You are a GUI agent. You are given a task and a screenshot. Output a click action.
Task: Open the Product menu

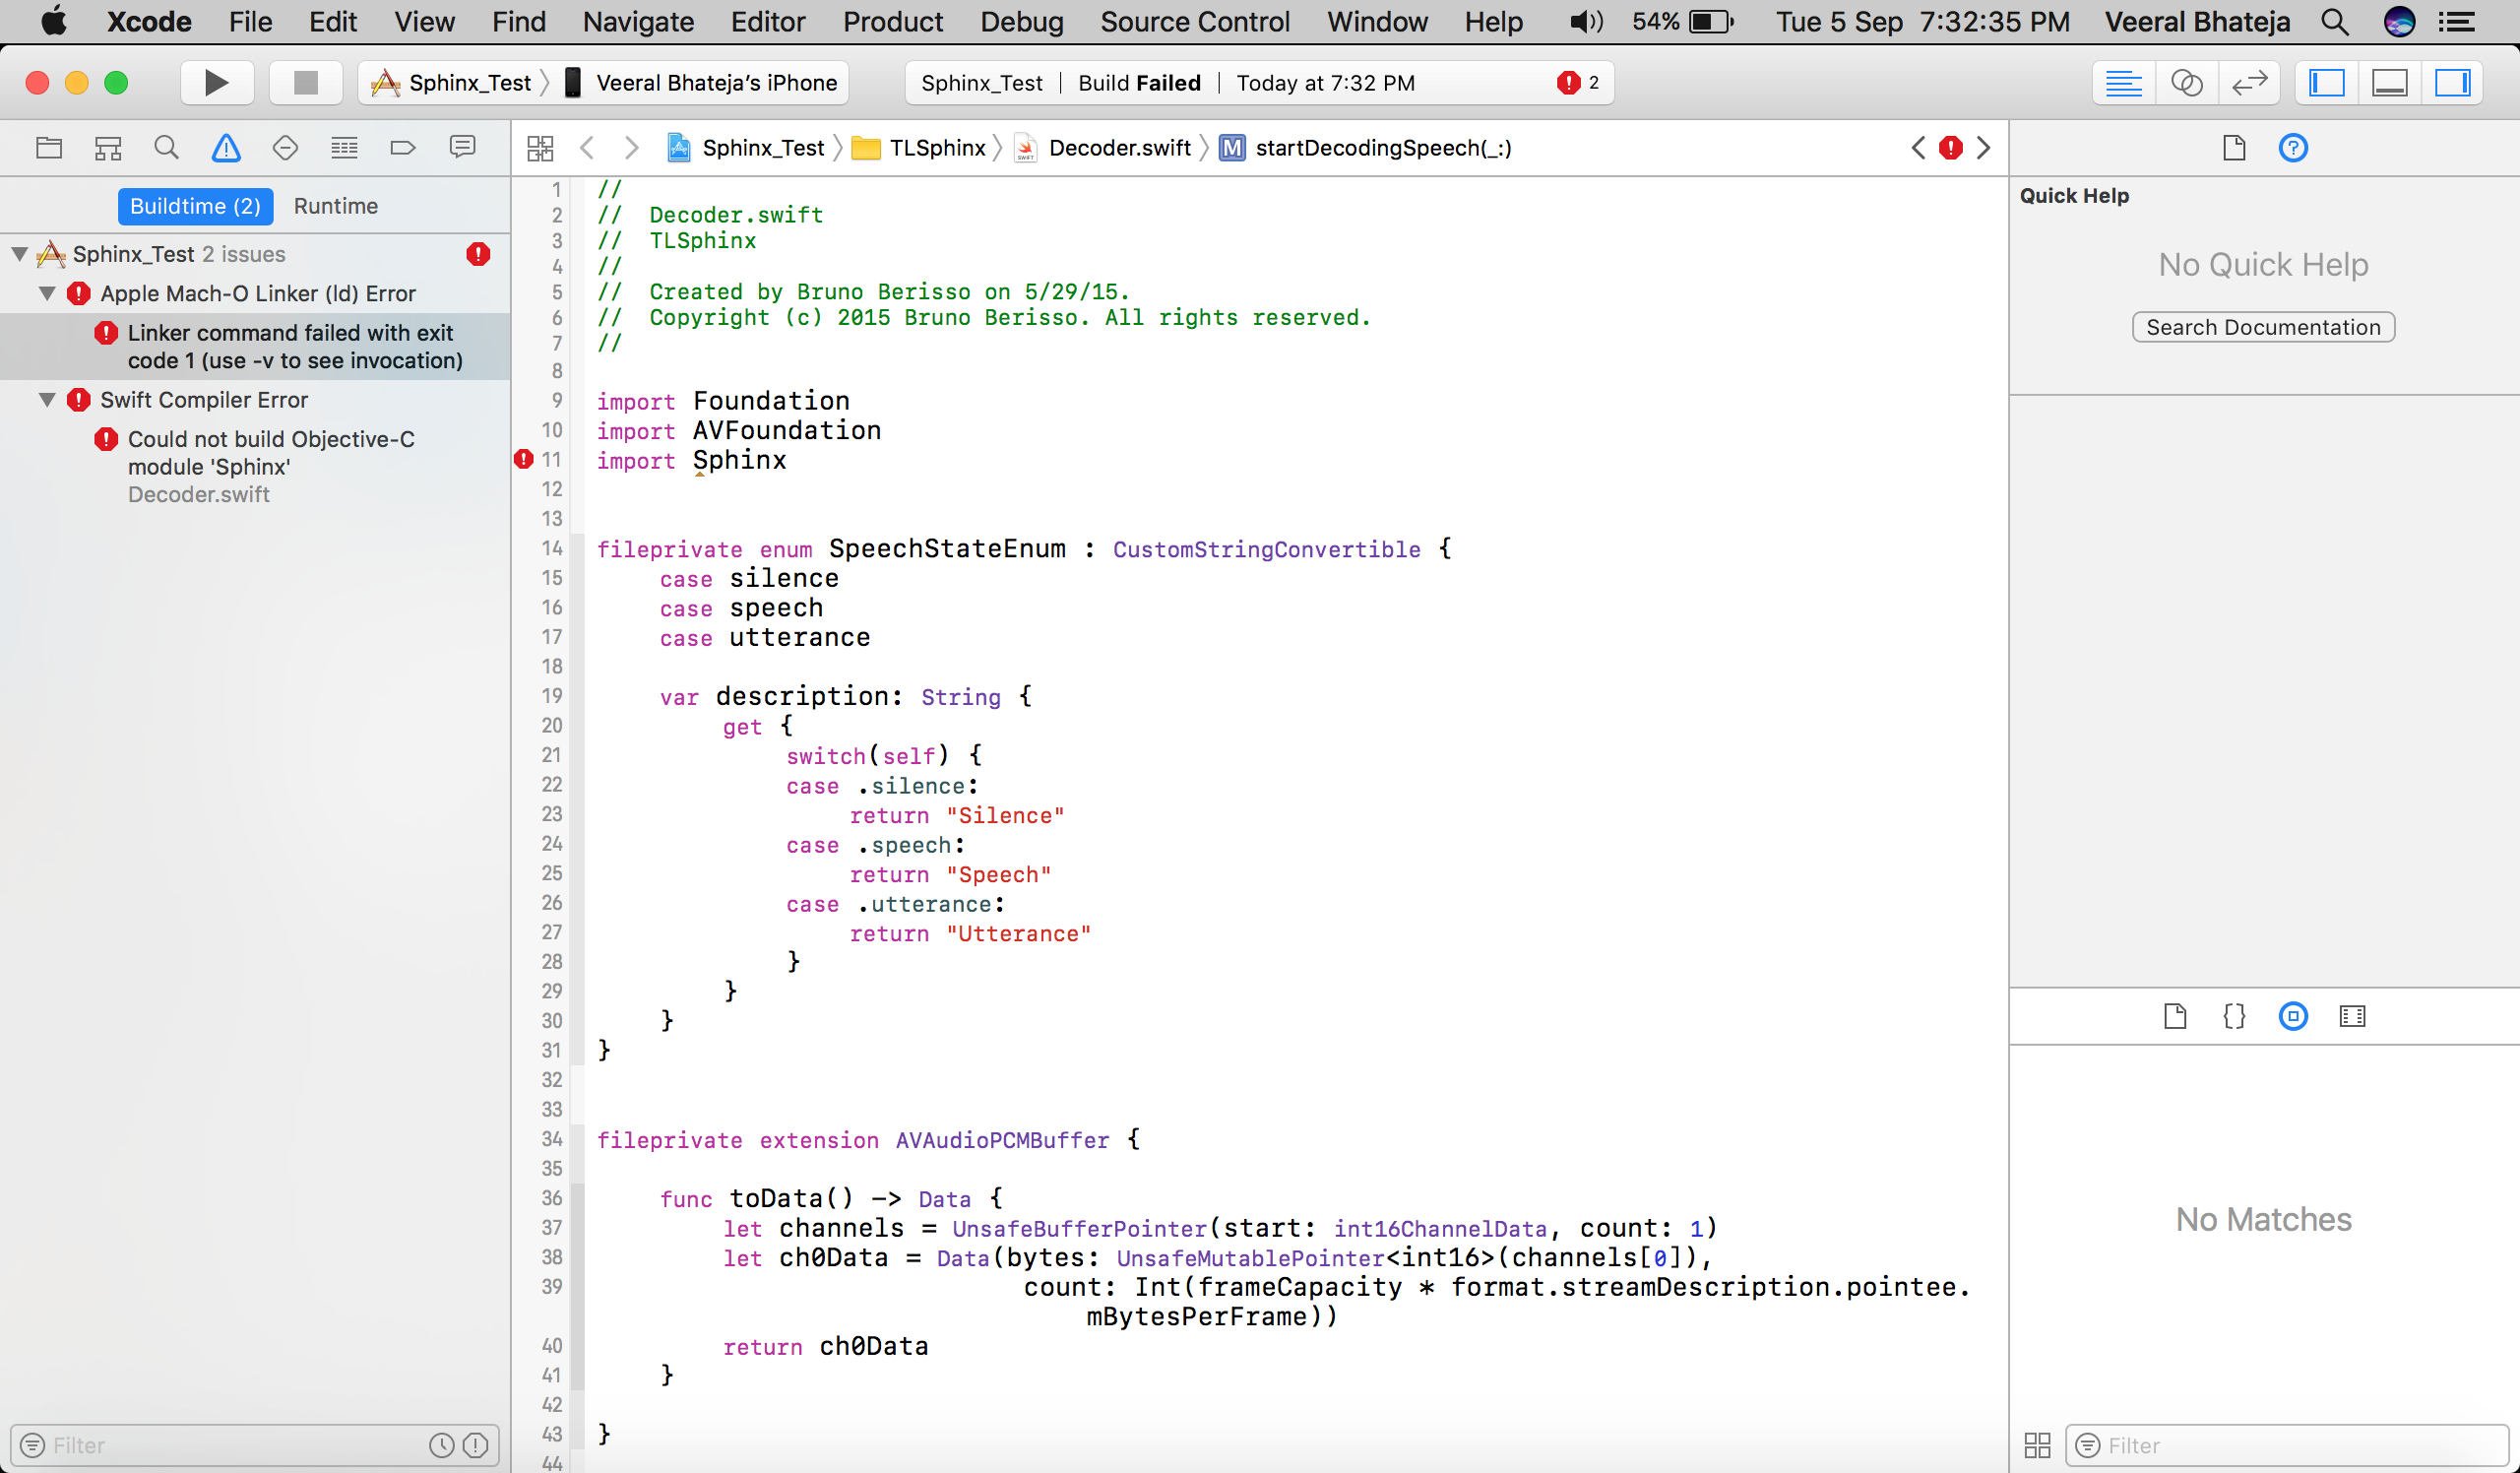(x=892, y=21)
